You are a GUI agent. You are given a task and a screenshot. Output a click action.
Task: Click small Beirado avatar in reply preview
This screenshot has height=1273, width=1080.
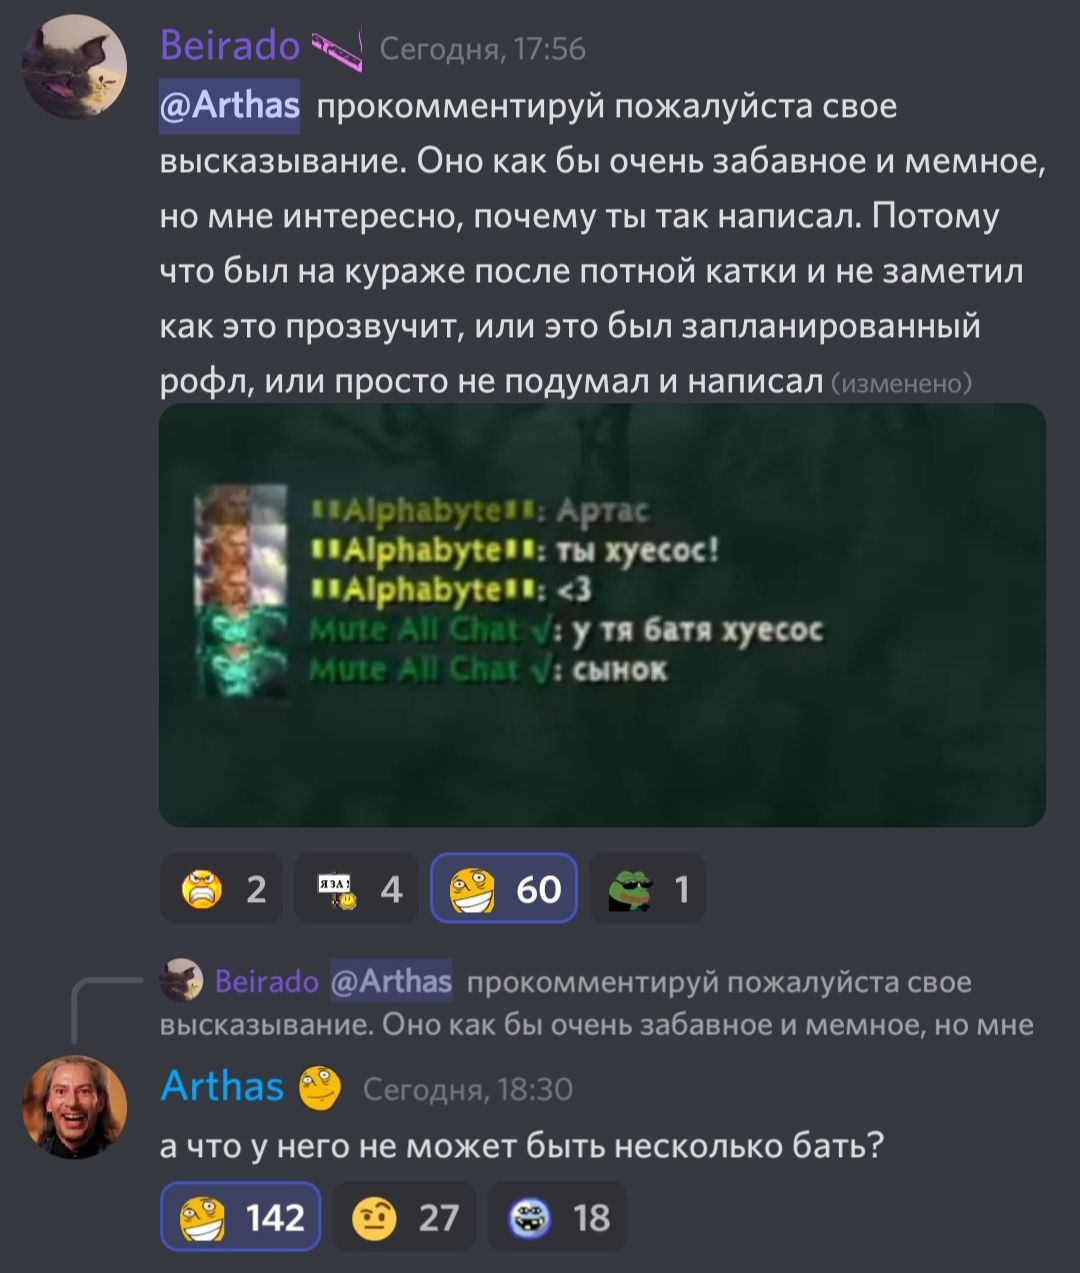coord(181,980)
